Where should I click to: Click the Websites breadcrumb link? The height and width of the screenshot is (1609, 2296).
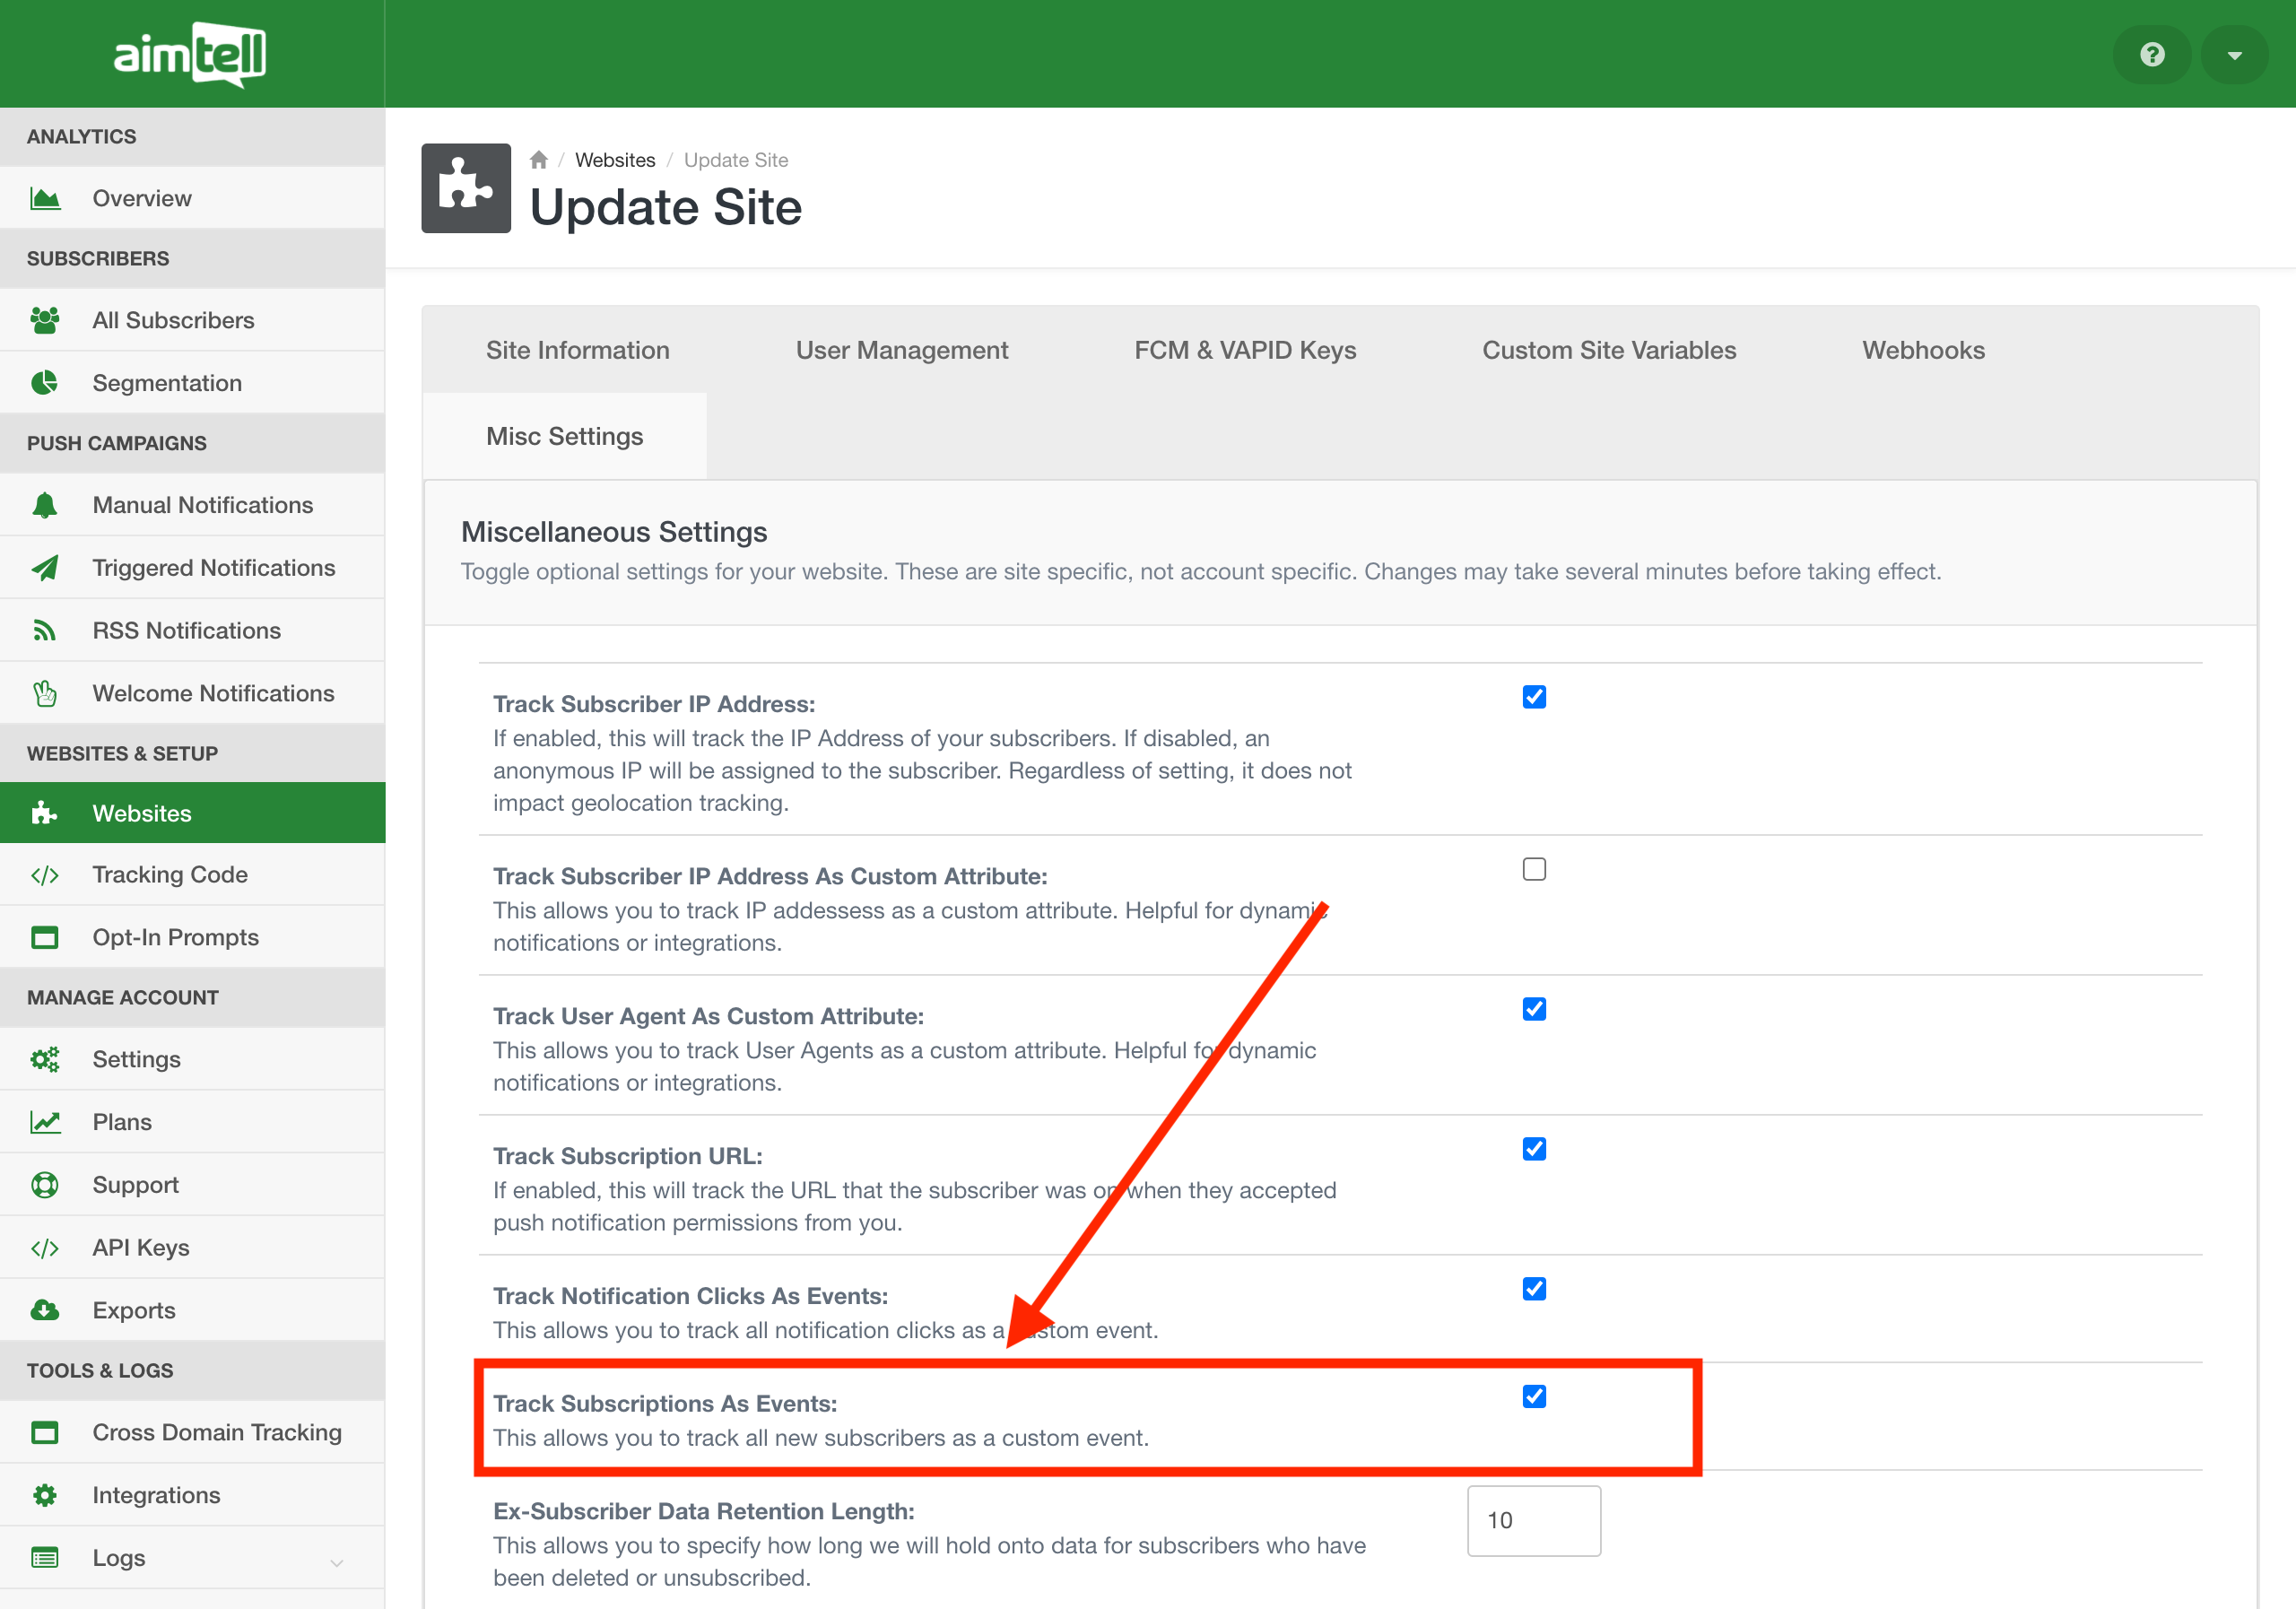click(x=614, y=160)
